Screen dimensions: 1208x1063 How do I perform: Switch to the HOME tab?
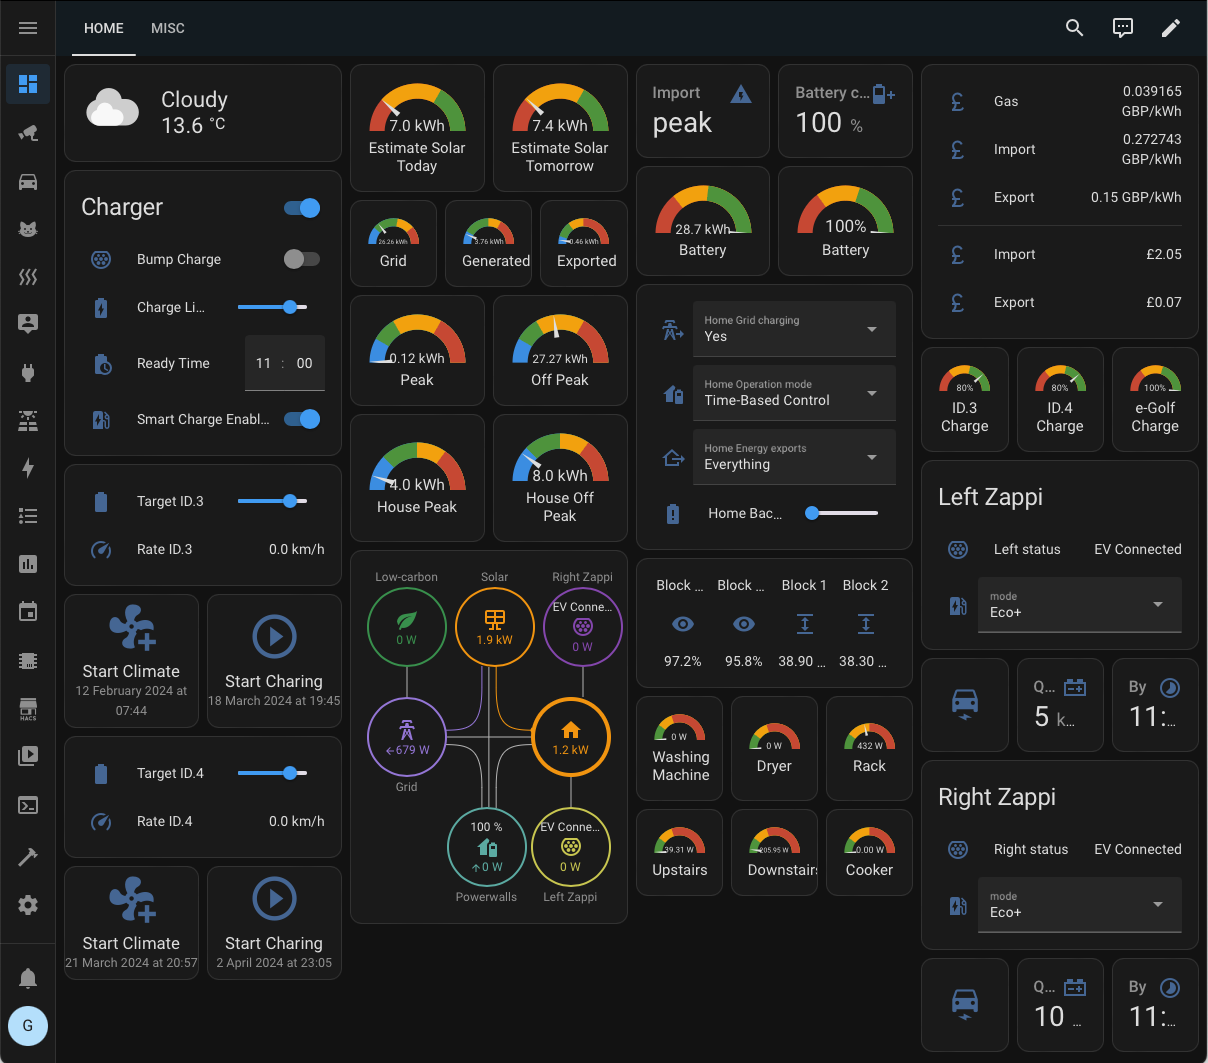(x=104, y=28)
